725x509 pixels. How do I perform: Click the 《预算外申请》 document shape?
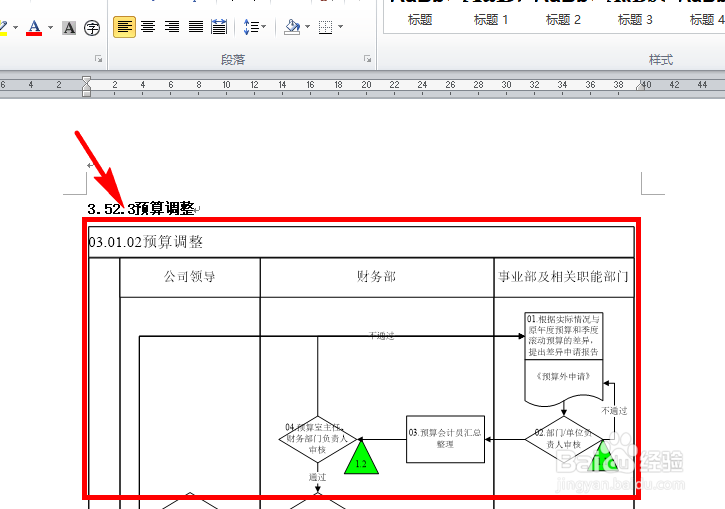(564, 382)
